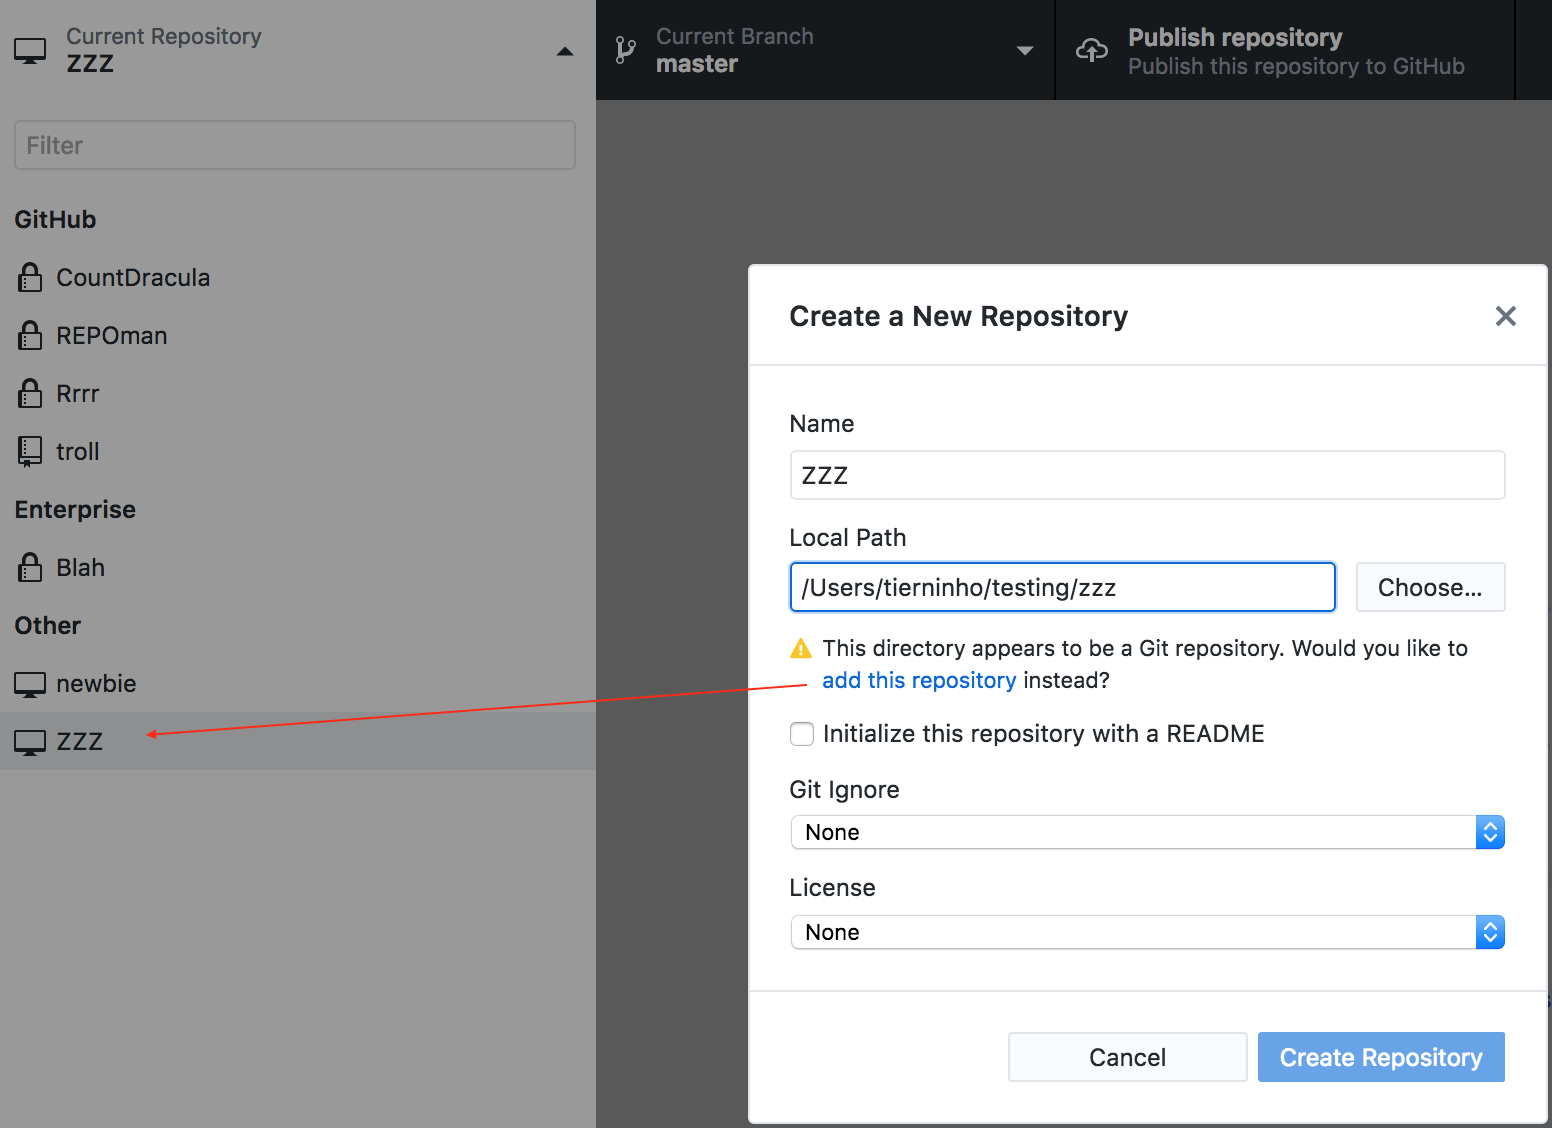
Task: Enable Initialize this repository with a README
Action: coord(801,733)
